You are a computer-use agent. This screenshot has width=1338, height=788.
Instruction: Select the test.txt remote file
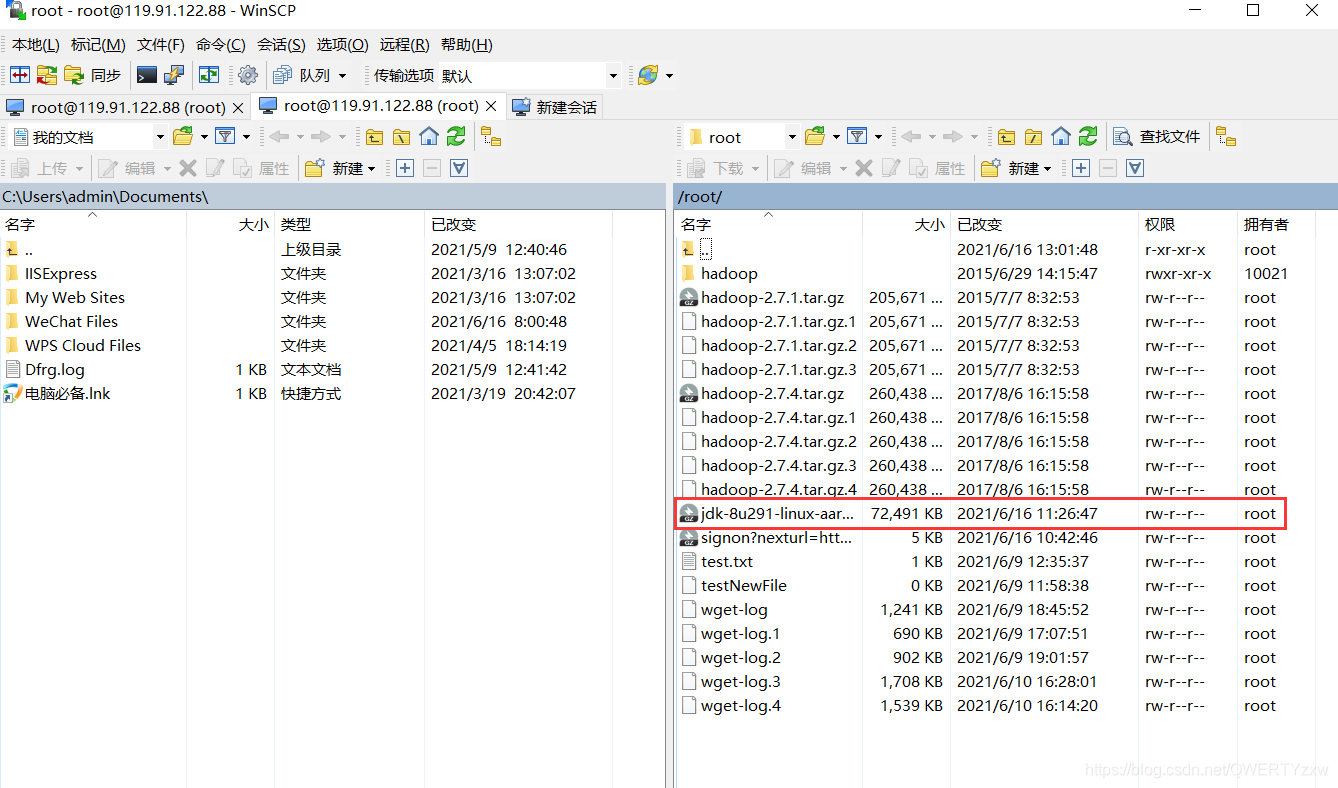pyautogui.click(x=727, y=562)
